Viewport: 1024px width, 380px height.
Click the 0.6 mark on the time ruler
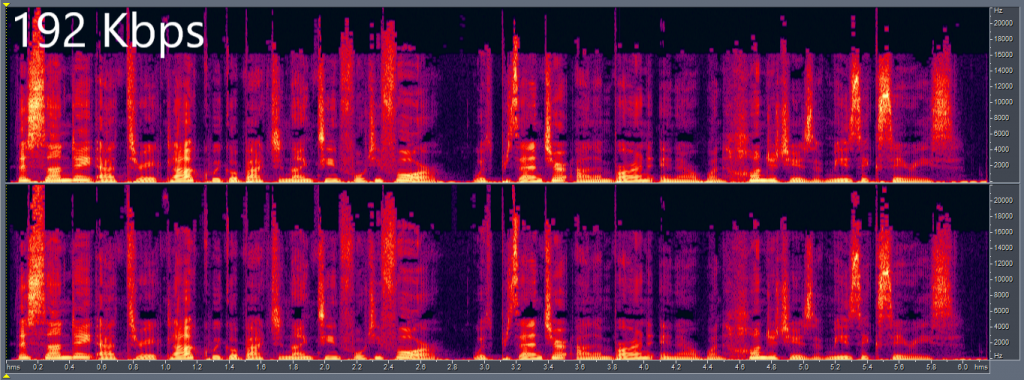(x=101, y=367)
